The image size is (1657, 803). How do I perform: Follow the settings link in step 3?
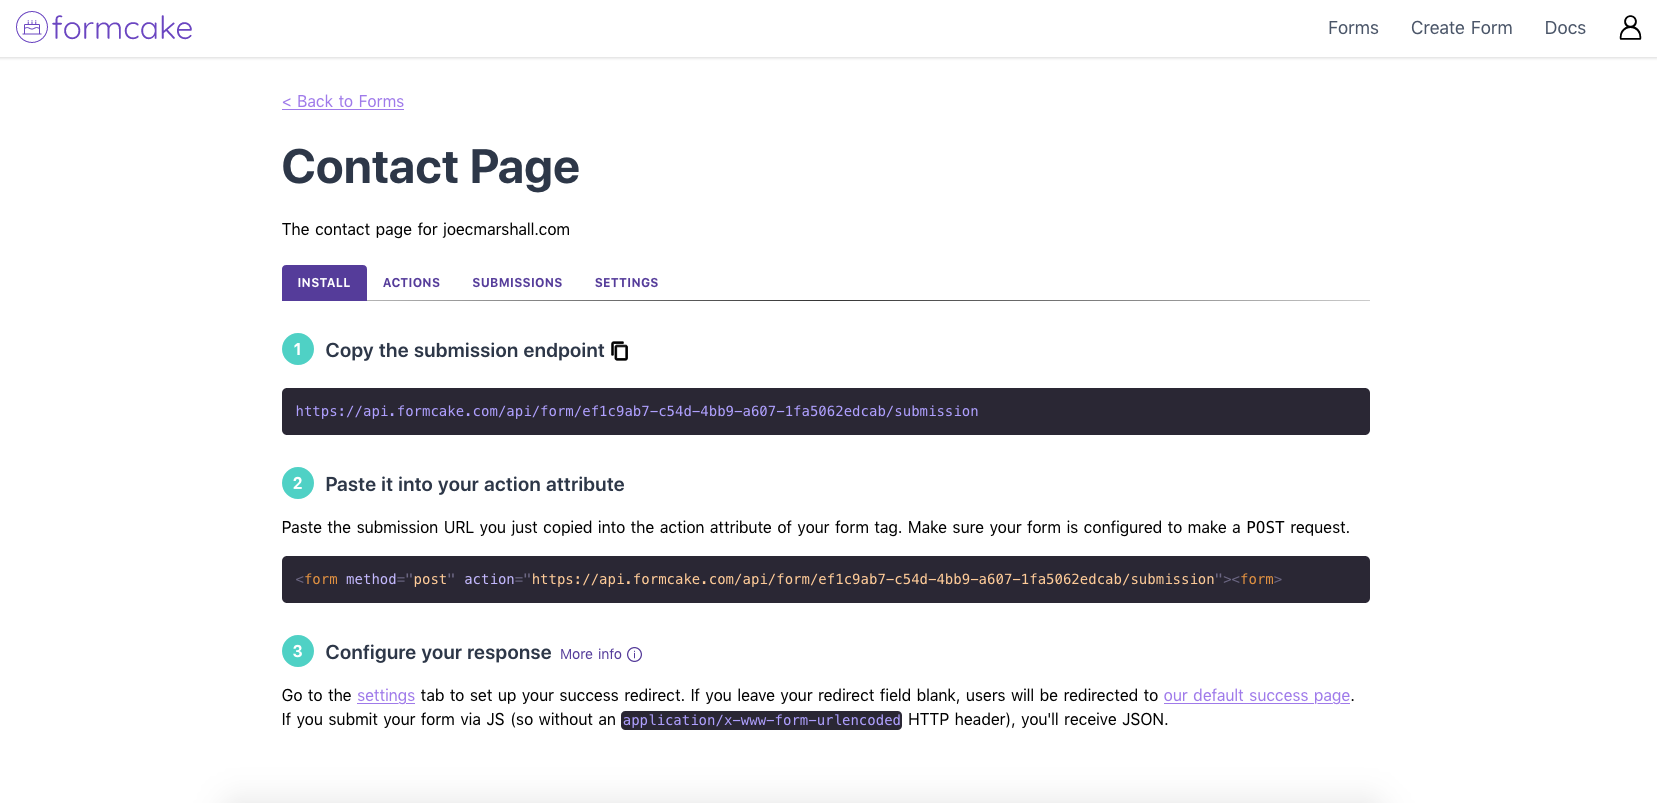pos(386,695)
